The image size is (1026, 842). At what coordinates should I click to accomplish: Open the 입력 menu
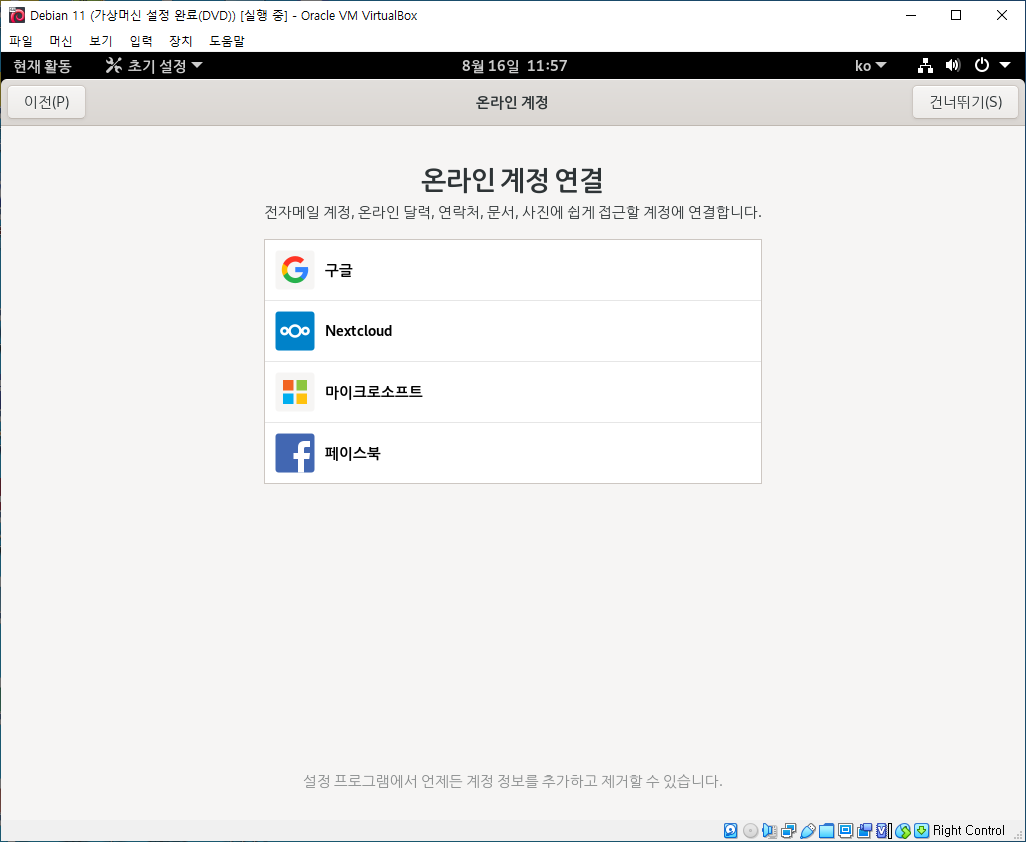point(141,41)
